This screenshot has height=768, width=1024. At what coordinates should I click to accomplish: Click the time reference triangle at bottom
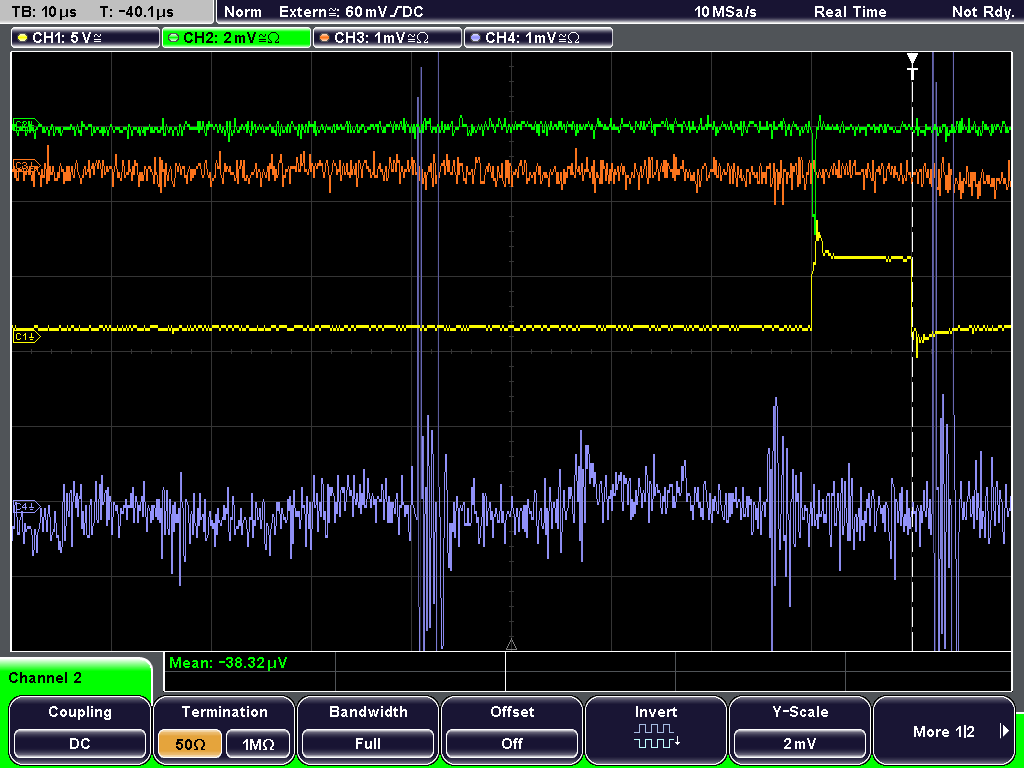pos(511,645)
